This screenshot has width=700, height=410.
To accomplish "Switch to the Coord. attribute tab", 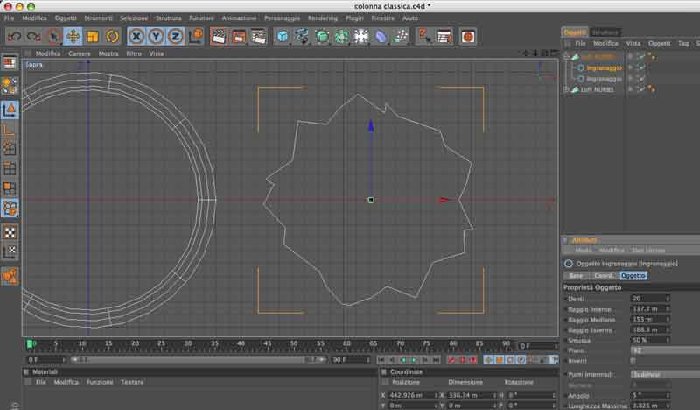I will coord(604,276).
